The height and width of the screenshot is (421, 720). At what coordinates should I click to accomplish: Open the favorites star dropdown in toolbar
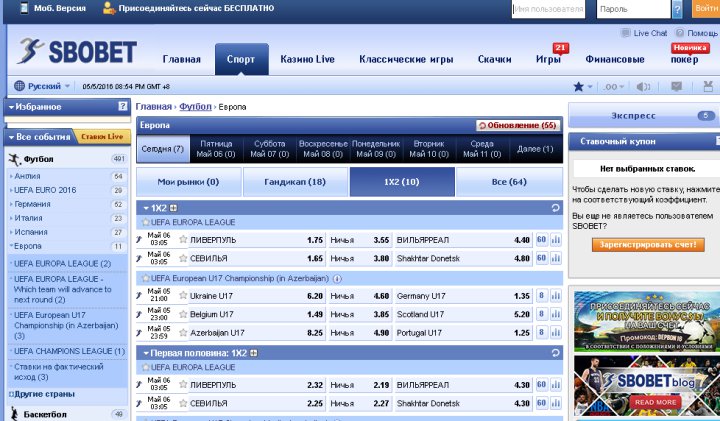coord(583,86)
